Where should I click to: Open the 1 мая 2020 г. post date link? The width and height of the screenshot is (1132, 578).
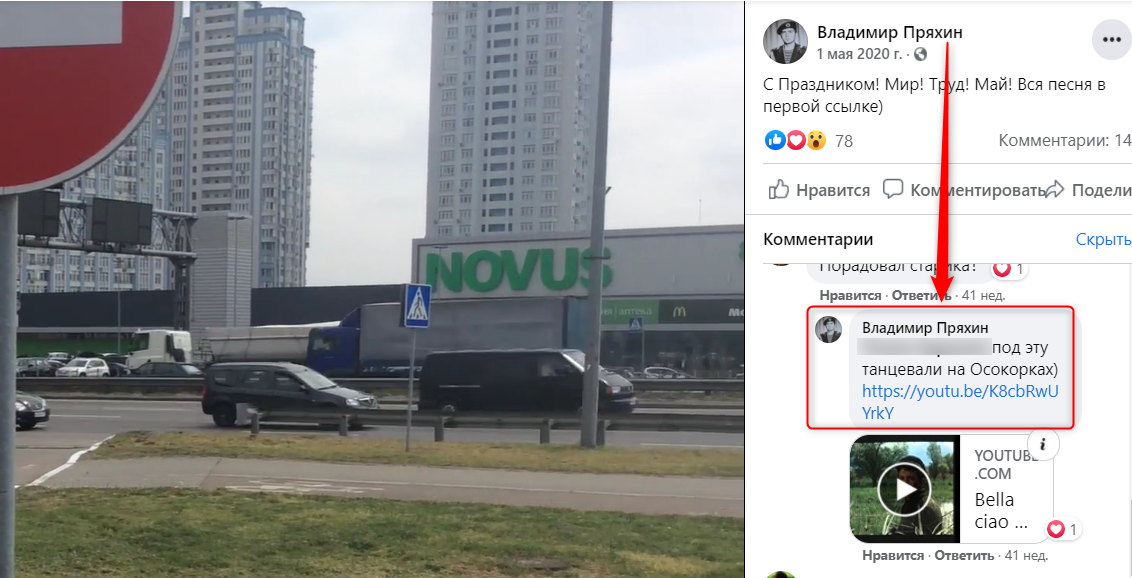pos(859,54)
